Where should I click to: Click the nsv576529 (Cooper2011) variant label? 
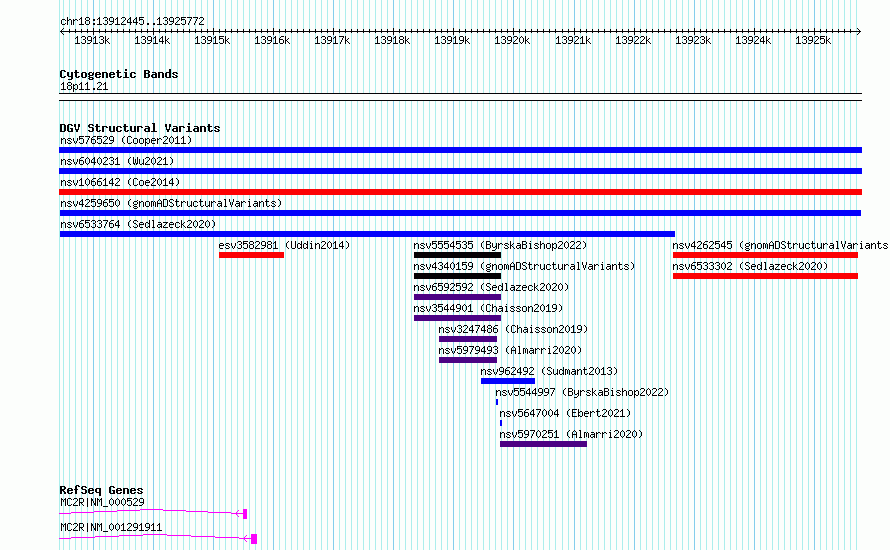(x=126, y=140)
